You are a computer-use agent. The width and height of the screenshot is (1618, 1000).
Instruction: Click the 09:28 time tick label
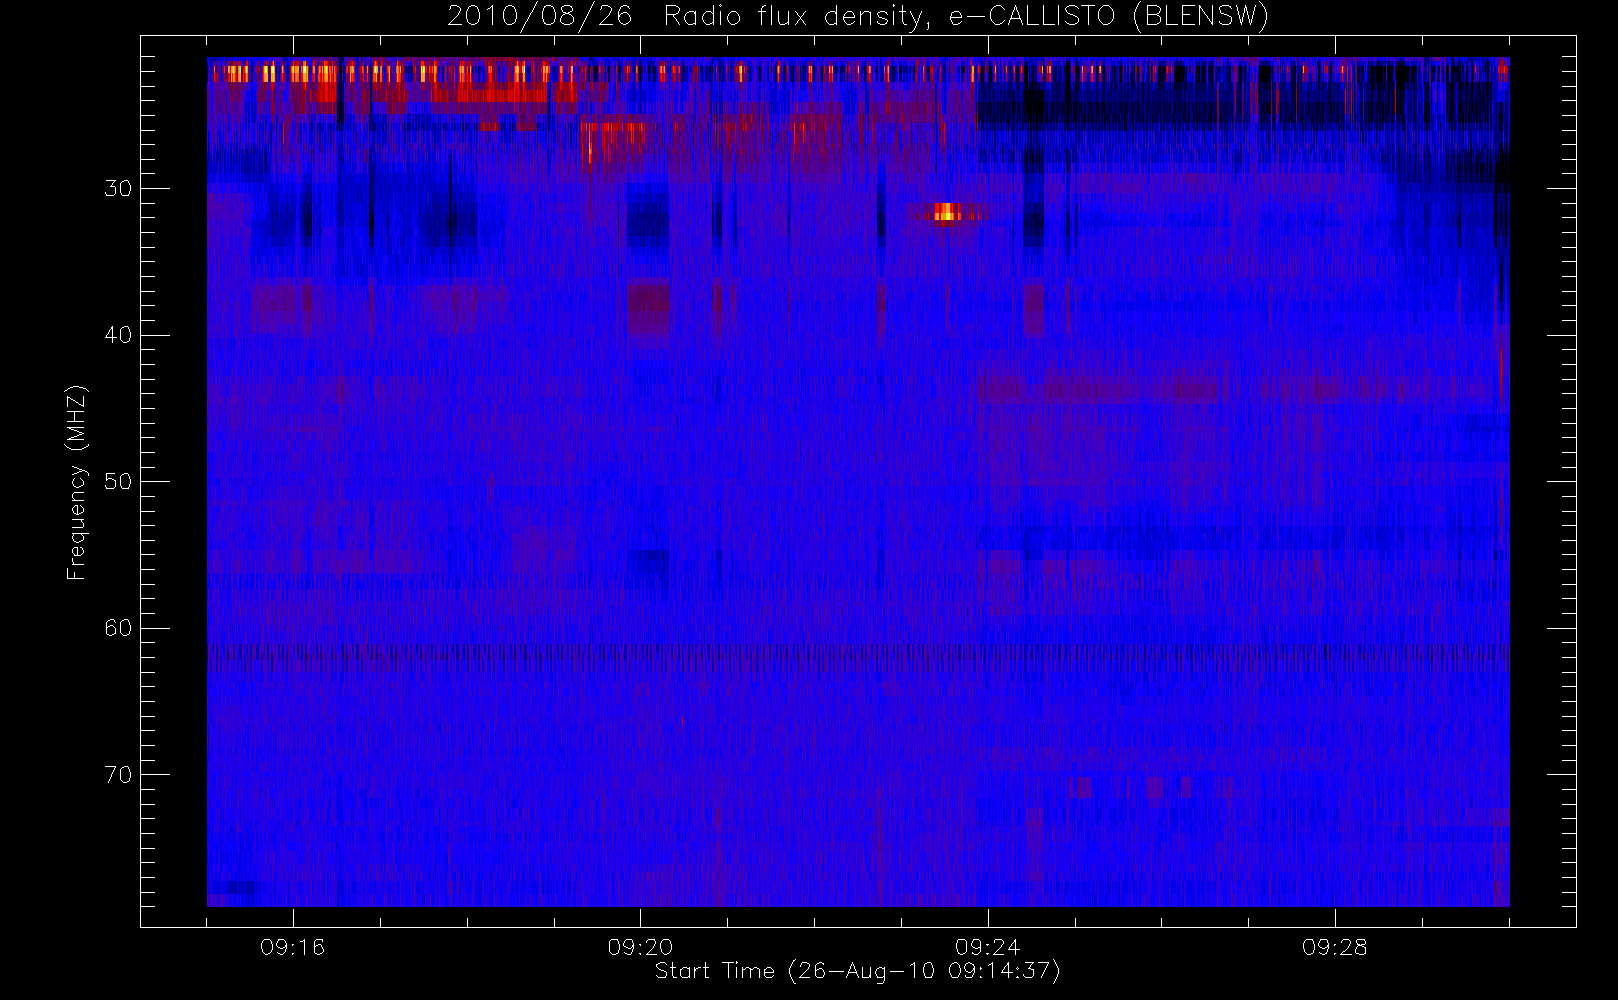(x=1334, y=947)
